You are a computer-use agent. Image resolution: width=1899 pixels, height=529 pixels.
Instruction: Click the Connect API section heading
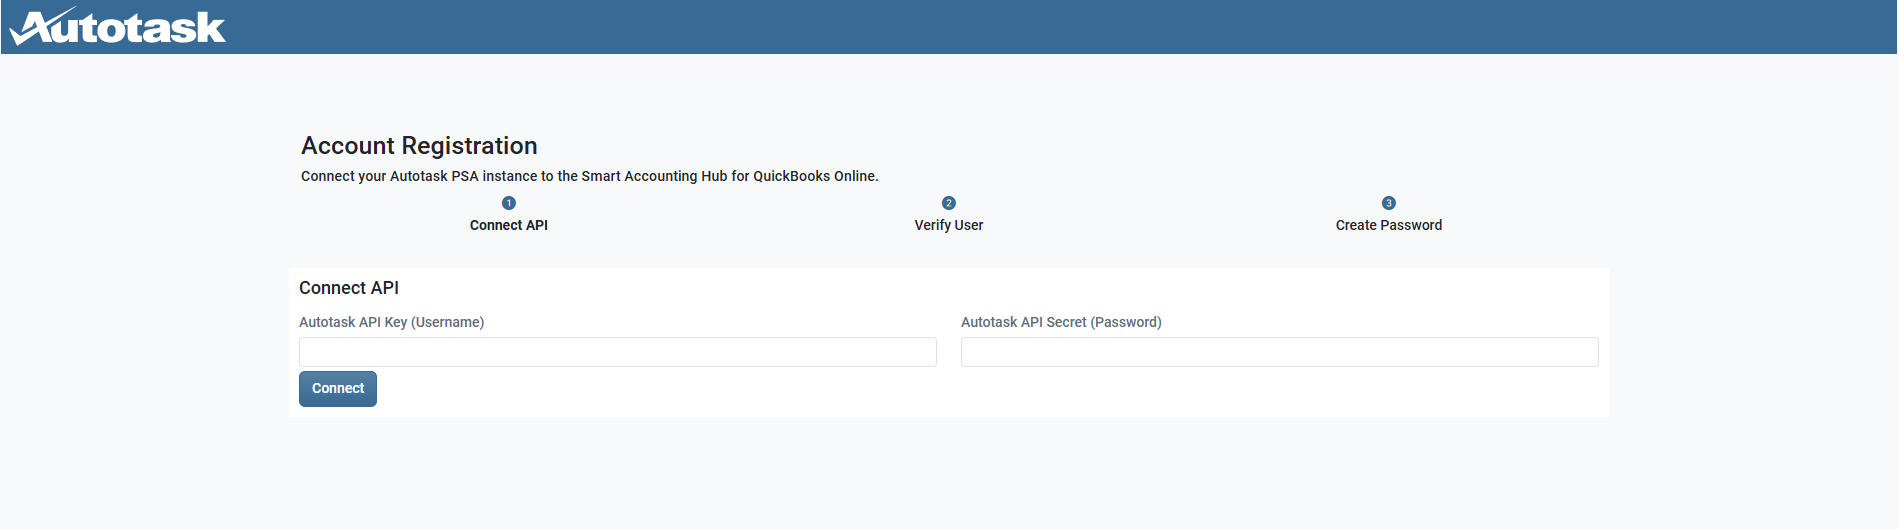349,288
